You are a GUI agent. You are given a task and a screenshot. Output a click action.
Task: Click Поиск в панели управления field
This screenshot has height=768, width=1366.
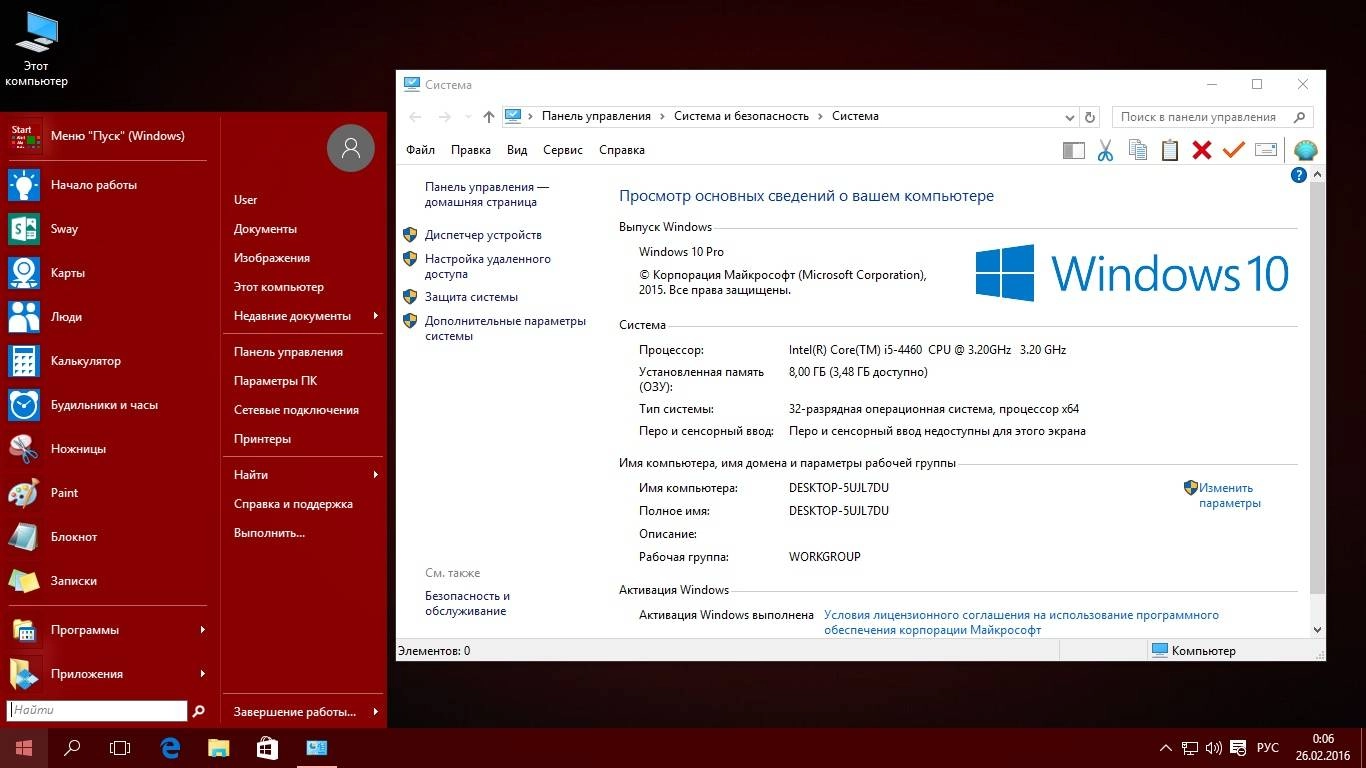pyautogui.click(x=1212, y=117)
